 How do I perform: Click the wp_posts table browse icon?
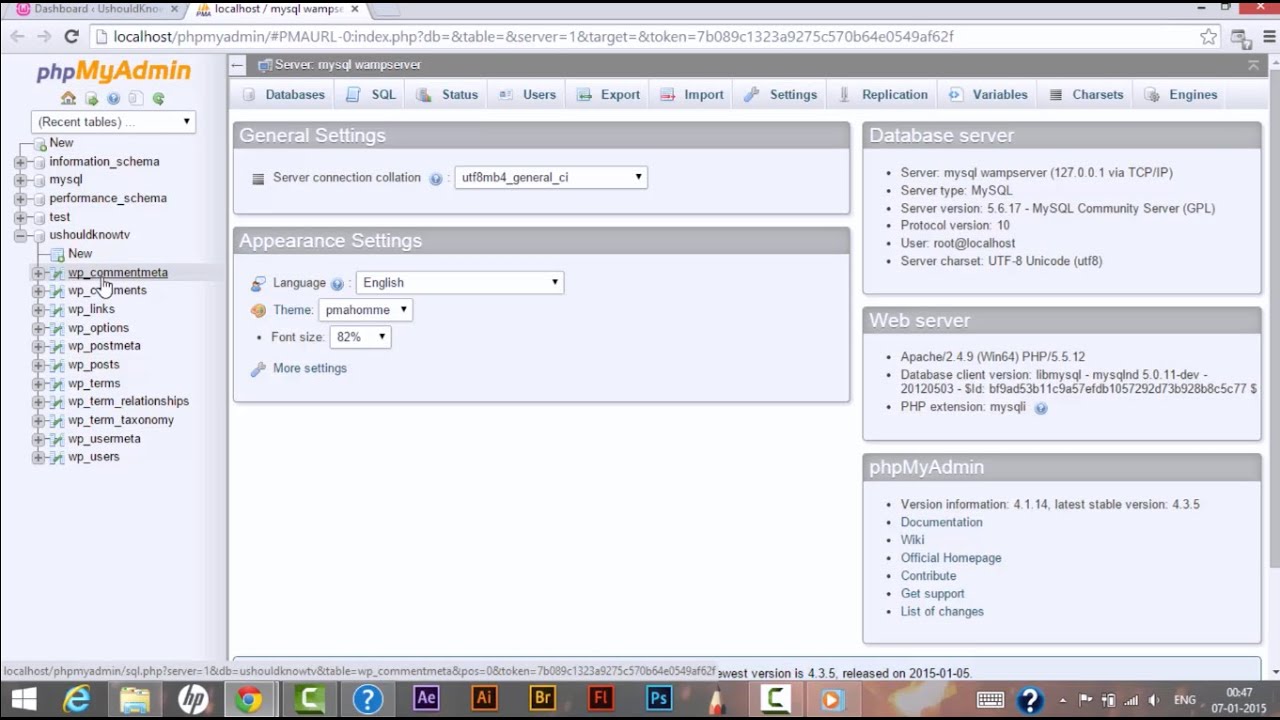click(x=57, y=365)
